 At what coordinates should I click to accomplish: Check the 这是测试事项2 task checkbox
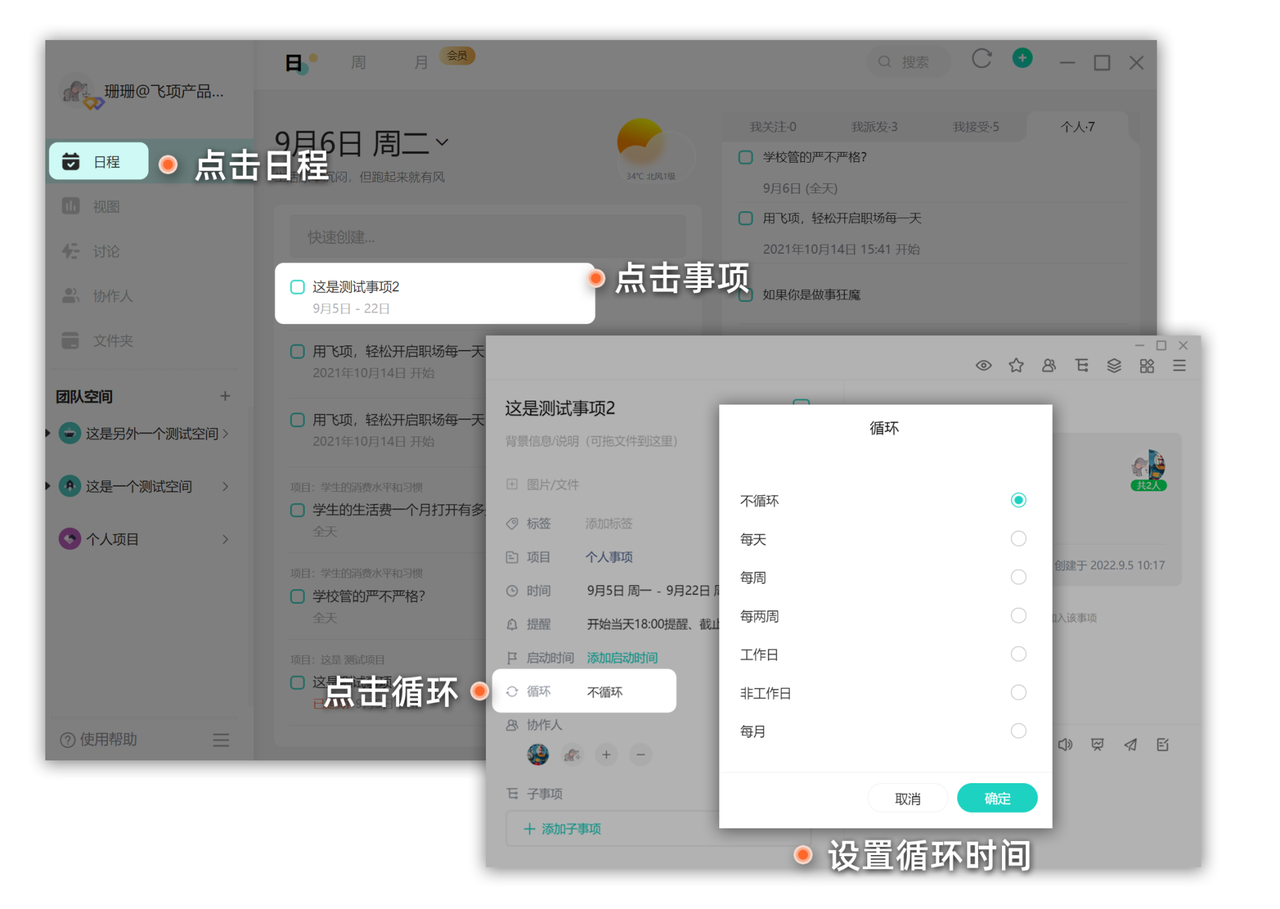pos(297,287)
